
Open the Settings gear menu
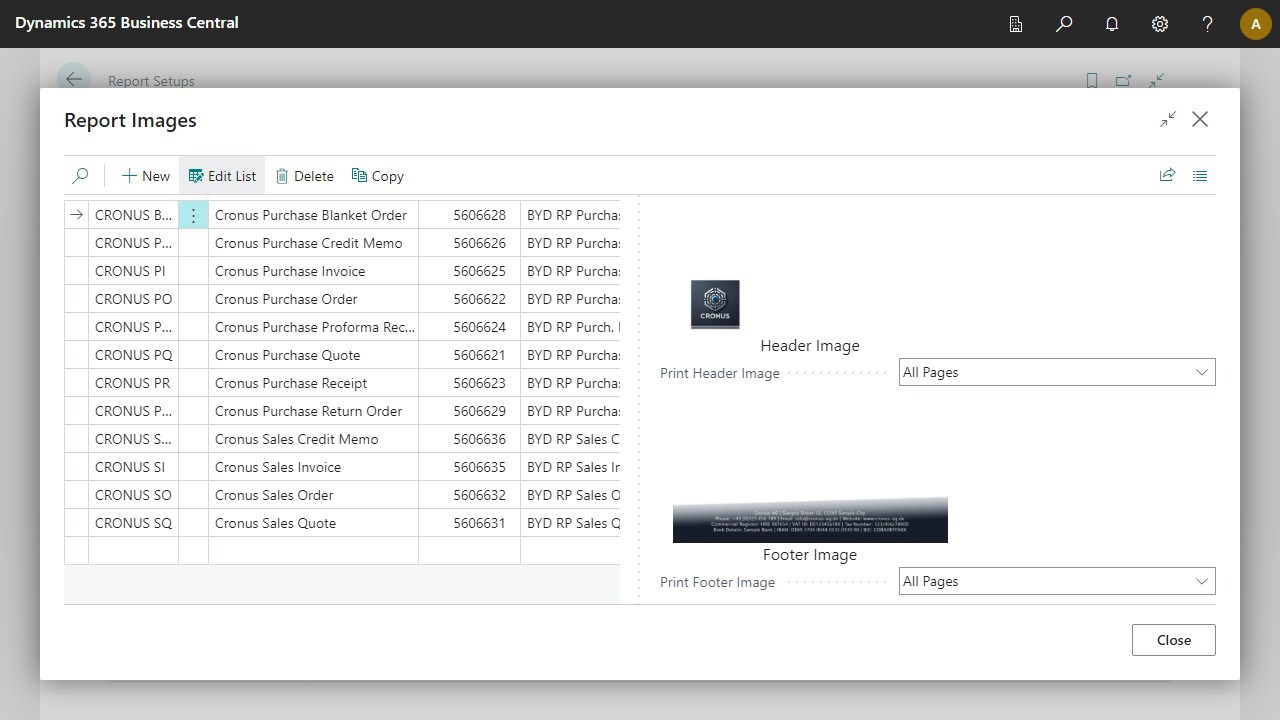click(x=1159, y=23)
